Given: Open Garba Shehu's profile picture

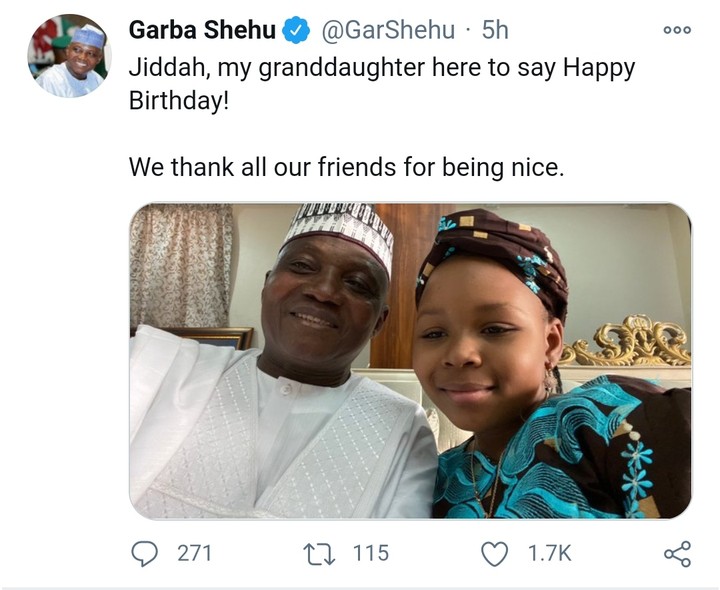Looking at the screenshot, I should (69, 56).
